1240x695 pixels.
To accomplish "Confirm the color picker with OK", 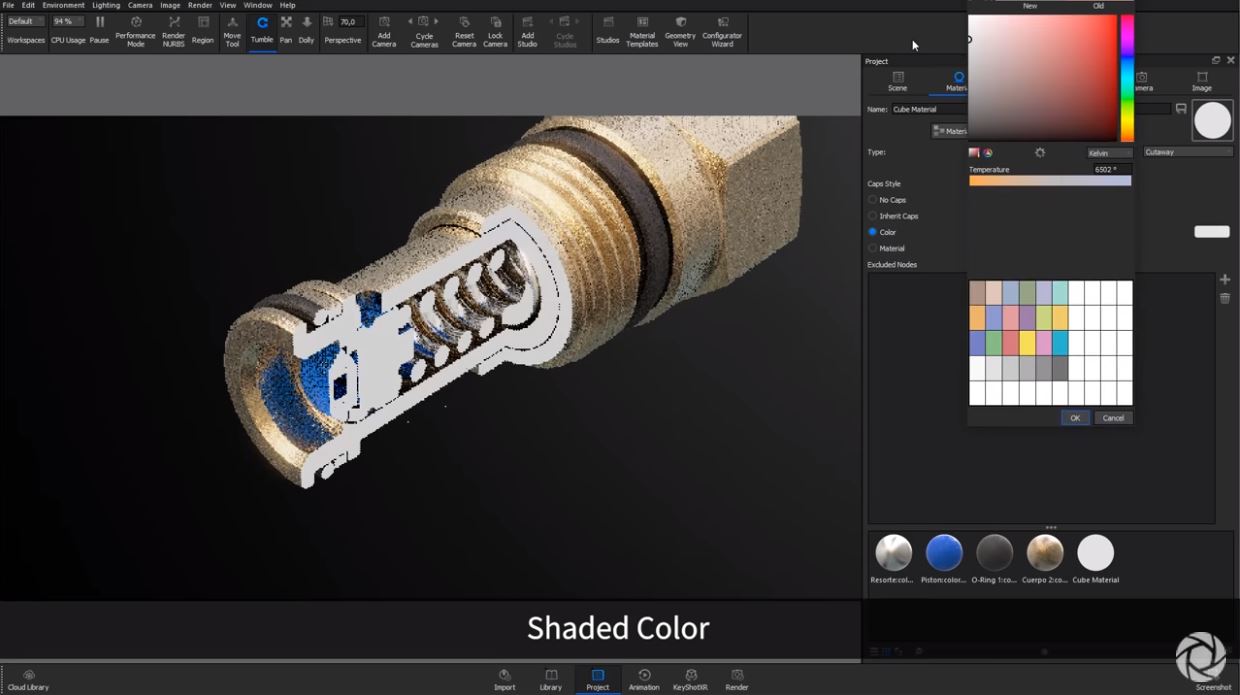I will coord(1075,418).
